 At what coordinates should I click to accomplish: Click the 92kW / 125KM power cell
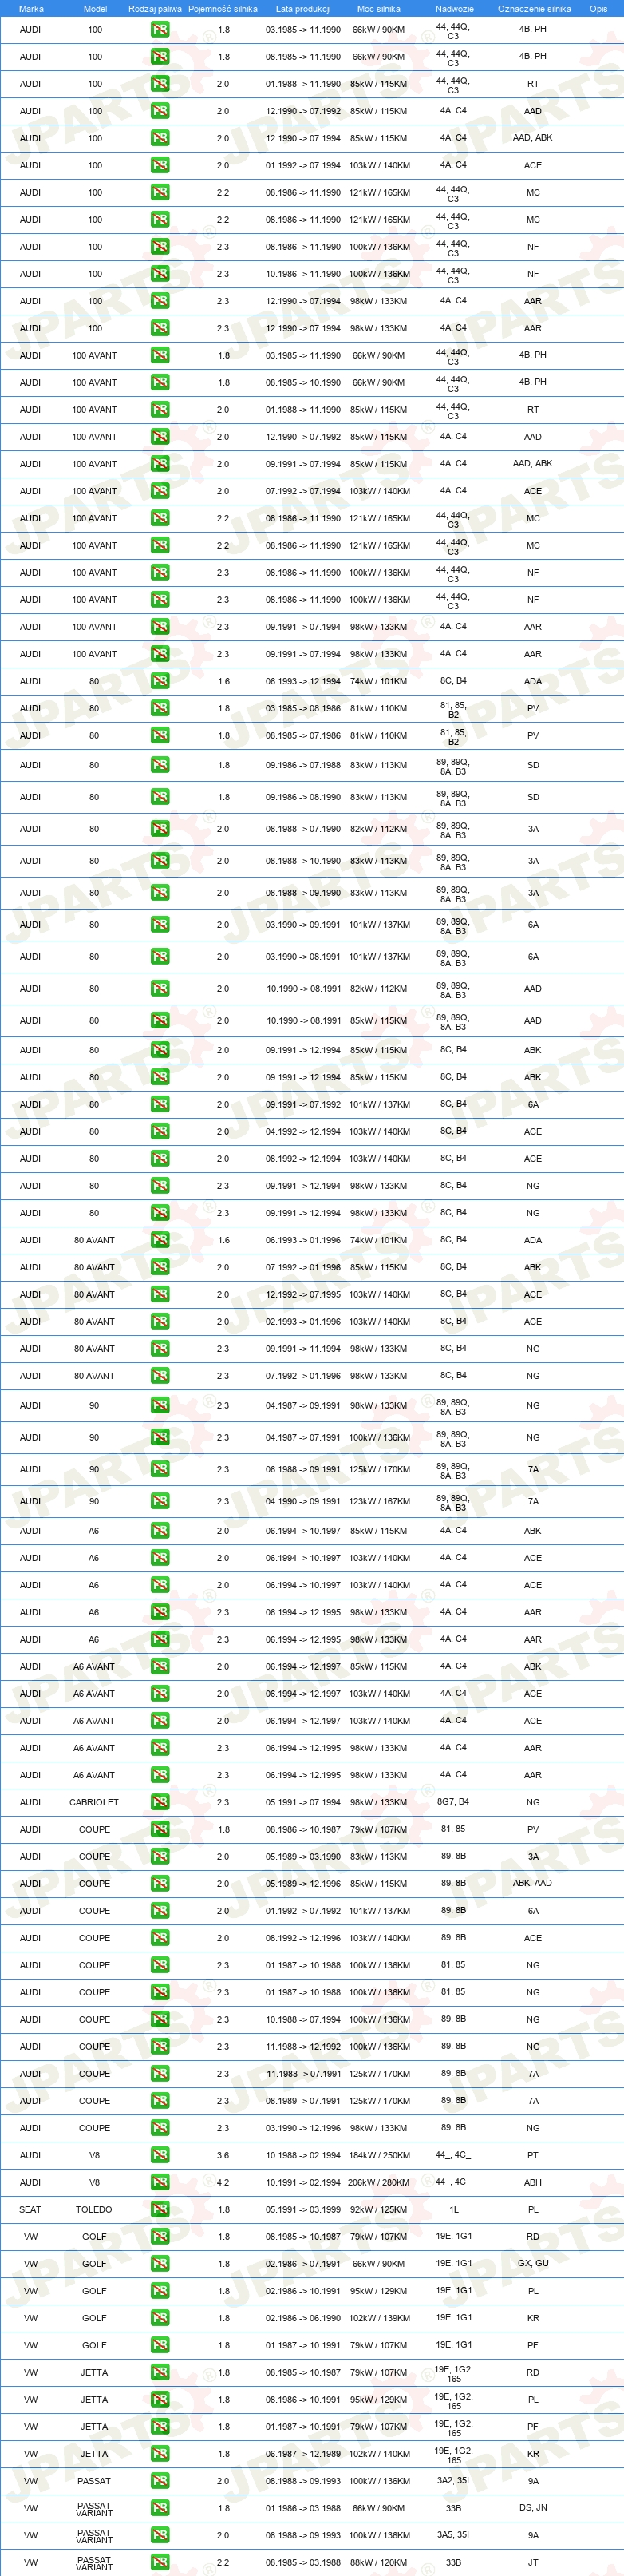(x=379, y=2209)
